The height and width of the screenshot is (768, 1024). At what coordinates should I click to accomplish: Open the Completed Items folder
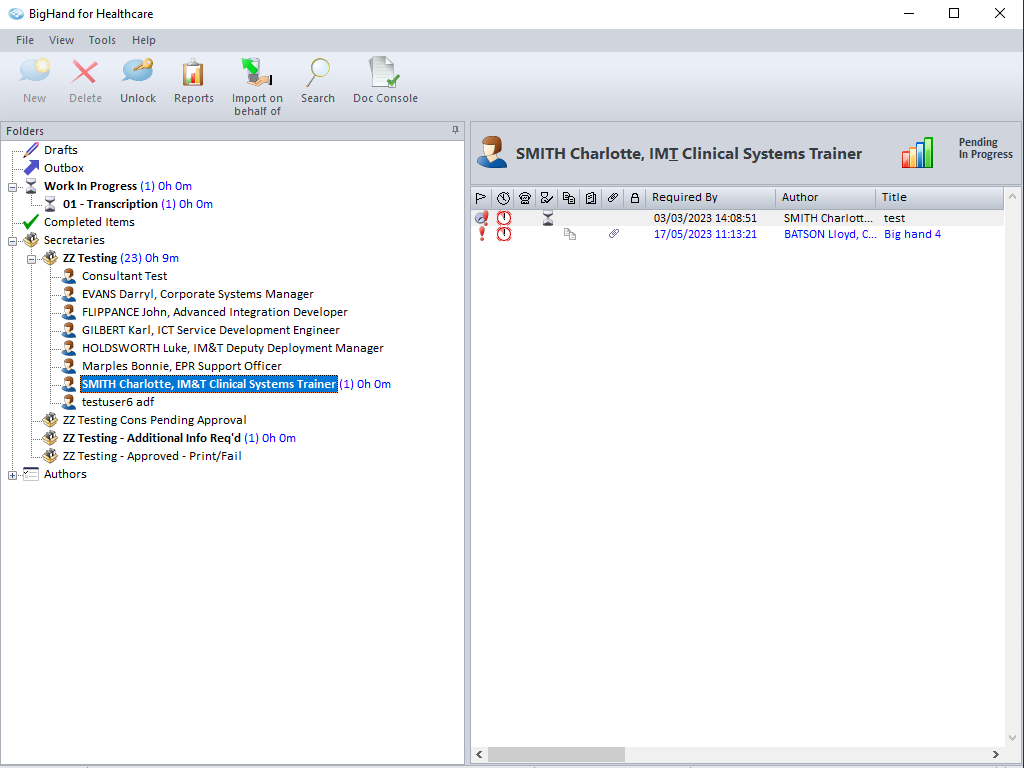pos(89,222)
